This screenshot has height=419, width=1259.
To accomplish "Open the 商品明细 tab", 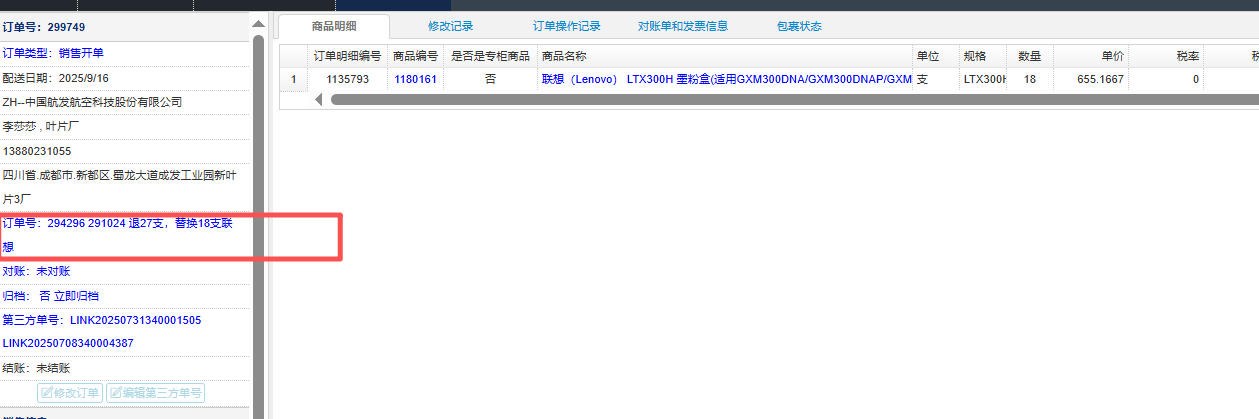I will (x=335, y=26).
